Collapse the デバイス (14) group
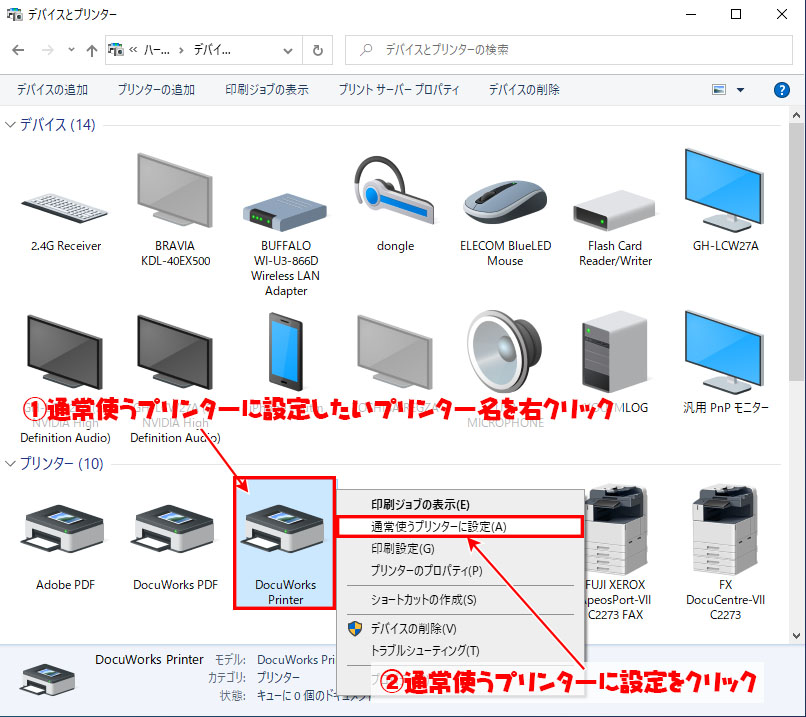The image size is (806, 717). pyautogui.click(x=10, y=124)
